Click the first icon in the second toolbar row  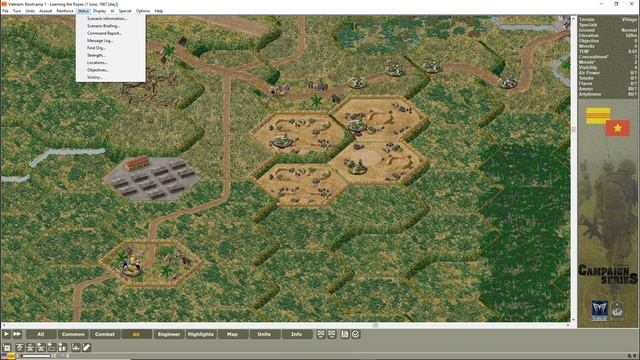[7, 348]
